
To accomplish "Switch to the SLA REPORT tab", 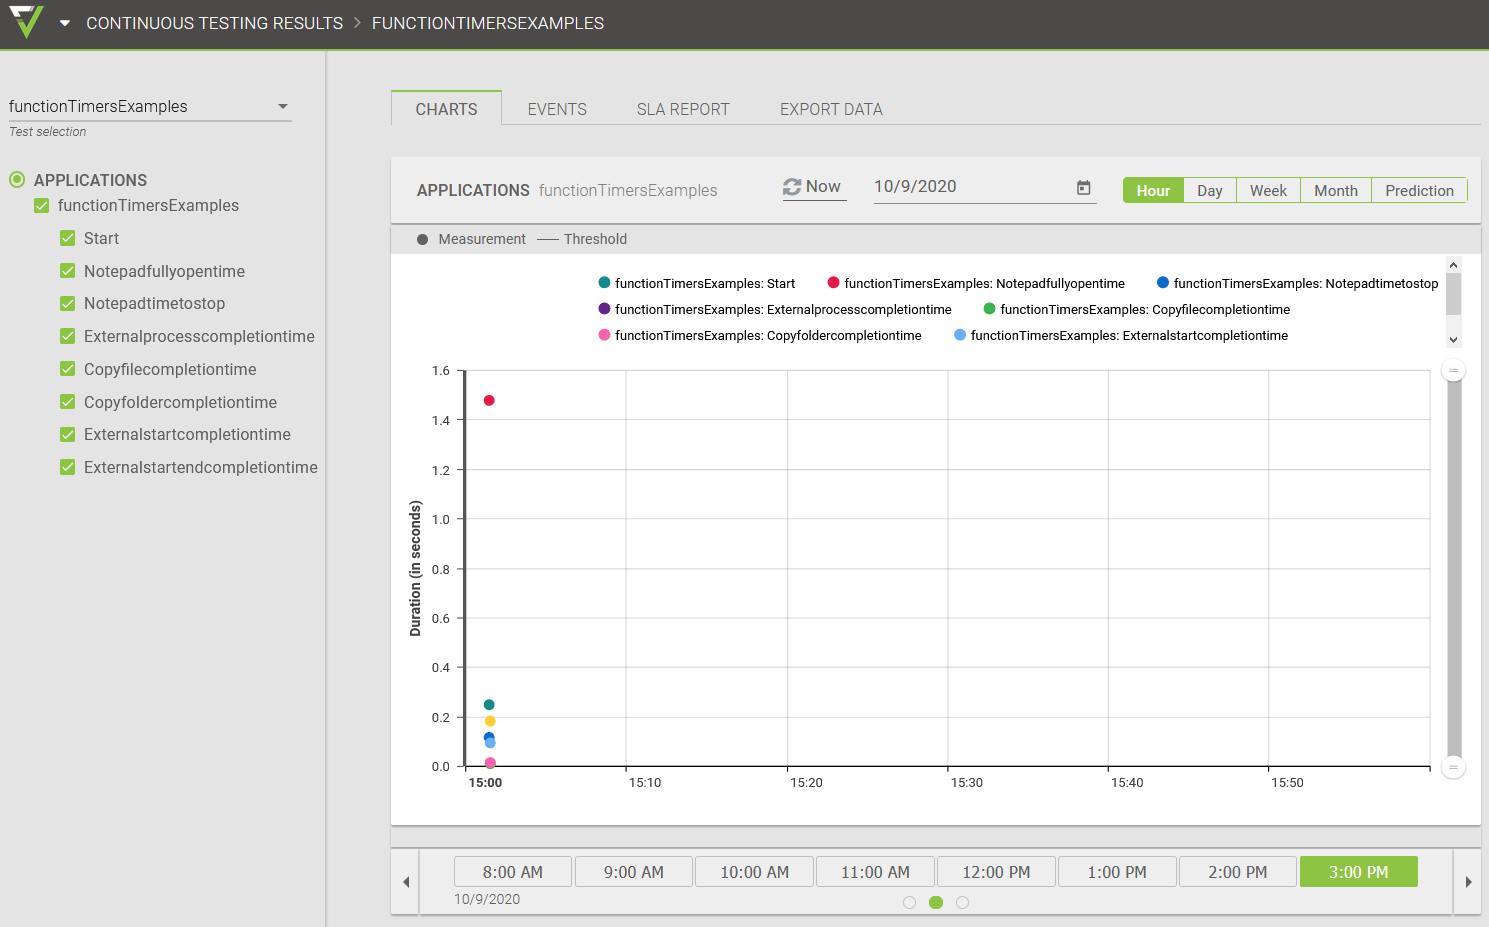I will tap(683, 109).
